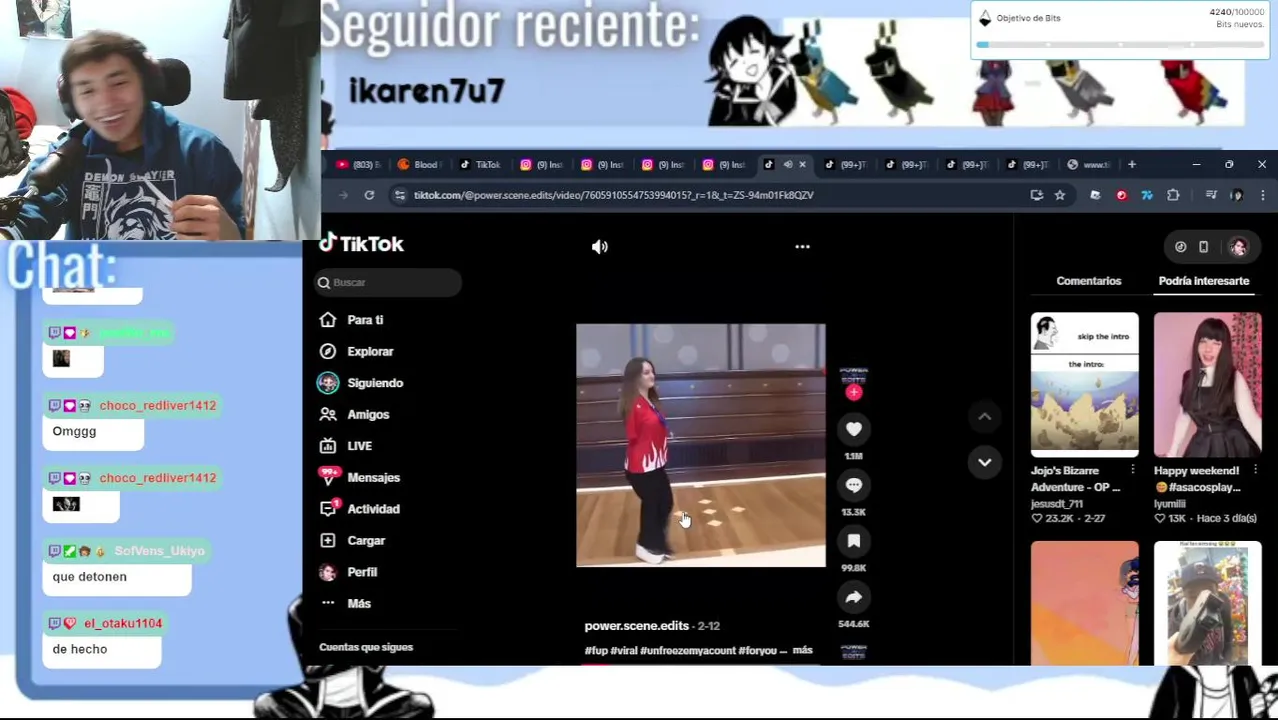Image resolution: width=1278 pixels, height=720 pixels.
Task: Click chat username choco_redliver1412 above Omggg
Action: point(158,405)
